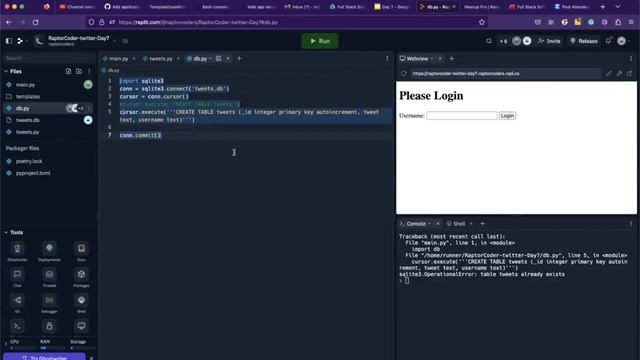Click the split-pane icon on db.py tab
This screenshot has width=640, height=360.
[x=219, y=58]
